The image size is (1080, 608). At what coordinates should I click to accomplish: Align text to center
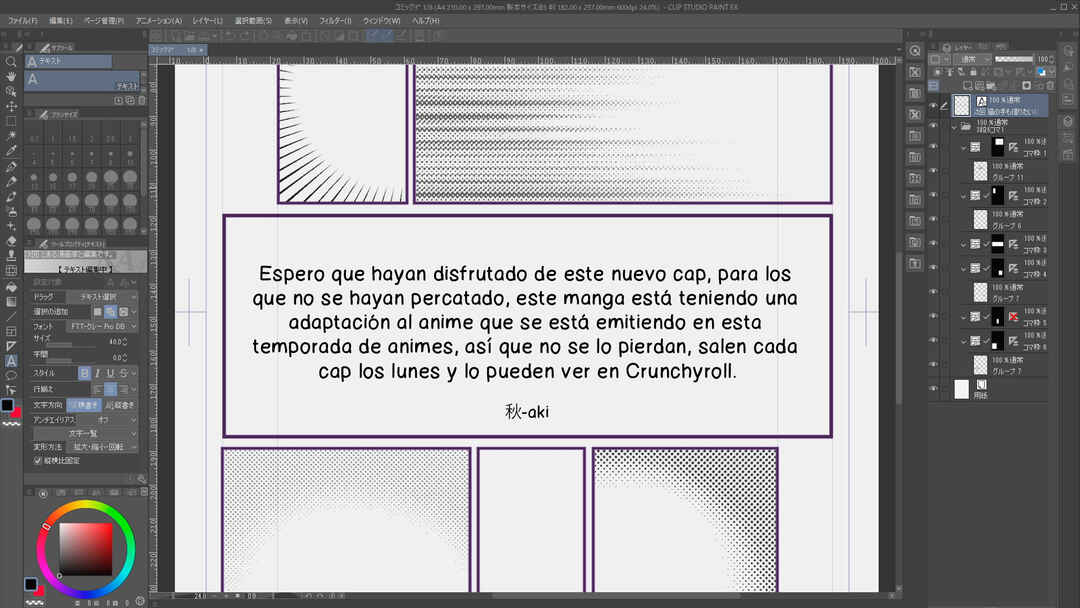[110, 389]
